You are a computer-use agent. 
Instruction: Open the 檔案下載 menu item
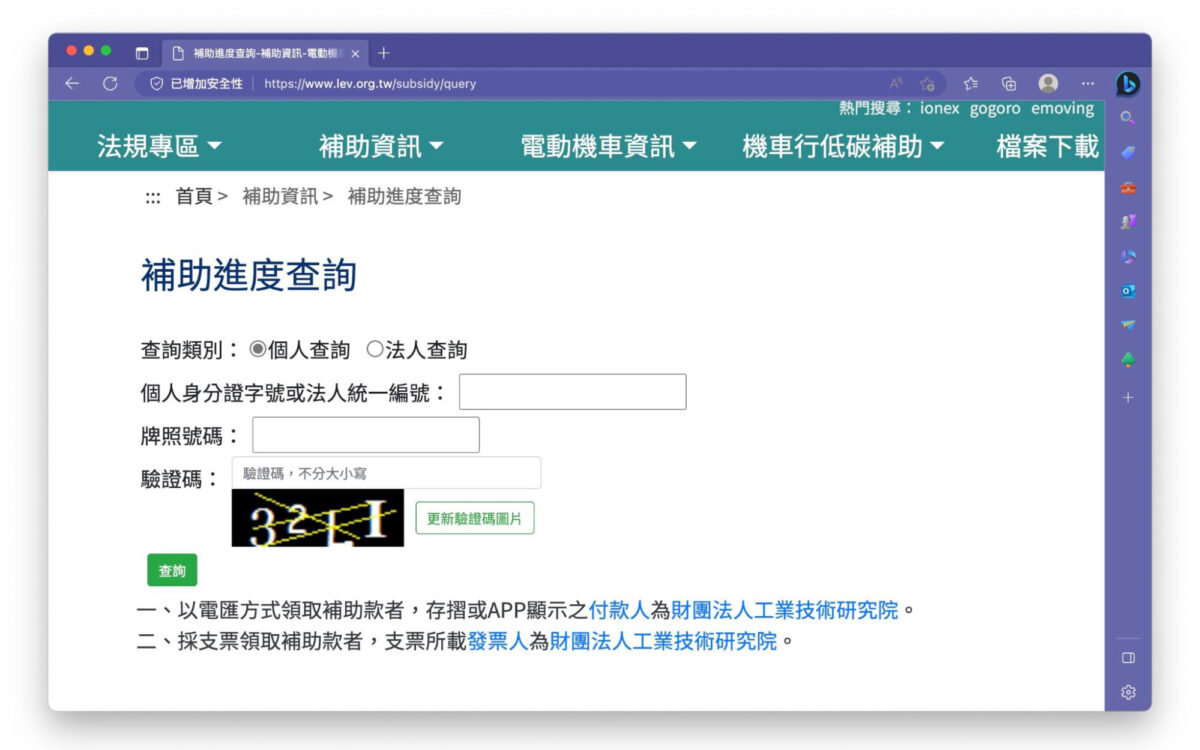coord(1048,147)
